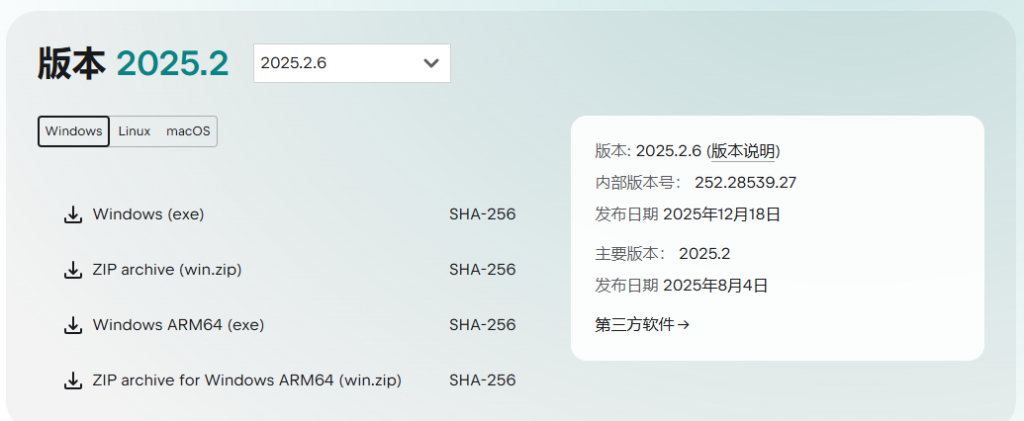Click the download icon beside Windows (exe)

tap(72, 215)
